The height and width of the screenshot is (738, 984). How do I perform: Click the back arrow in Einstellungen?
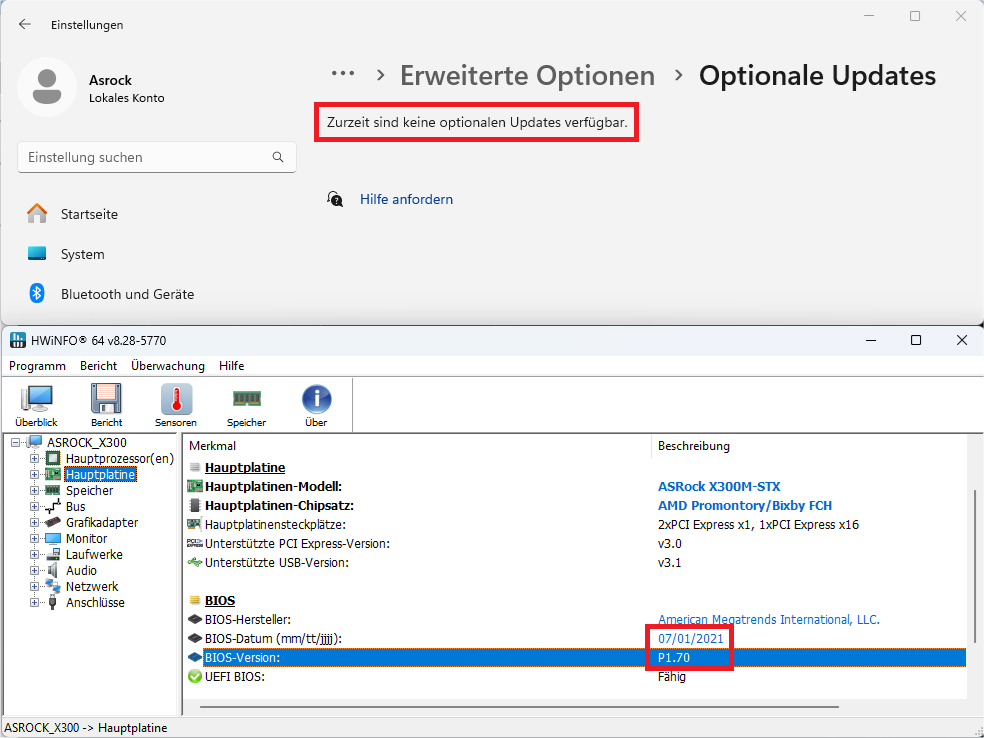coord(25,24)
